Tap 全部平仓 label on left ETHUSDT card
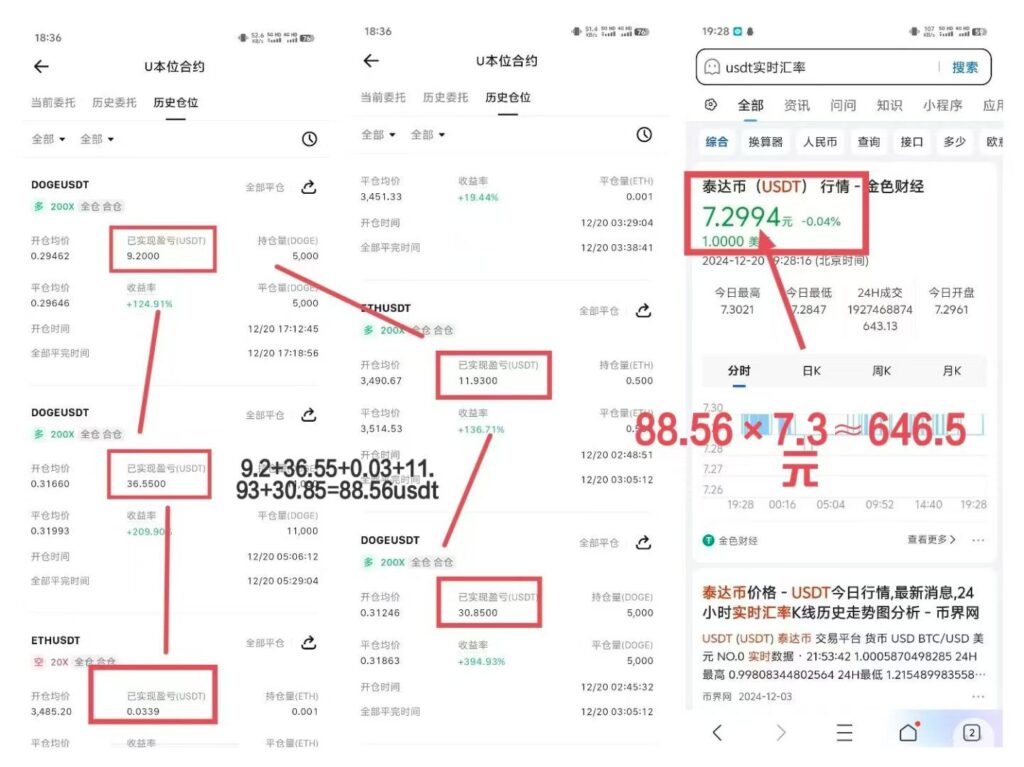The height and width of the screenshot is (767, 1024). (265, 643)
